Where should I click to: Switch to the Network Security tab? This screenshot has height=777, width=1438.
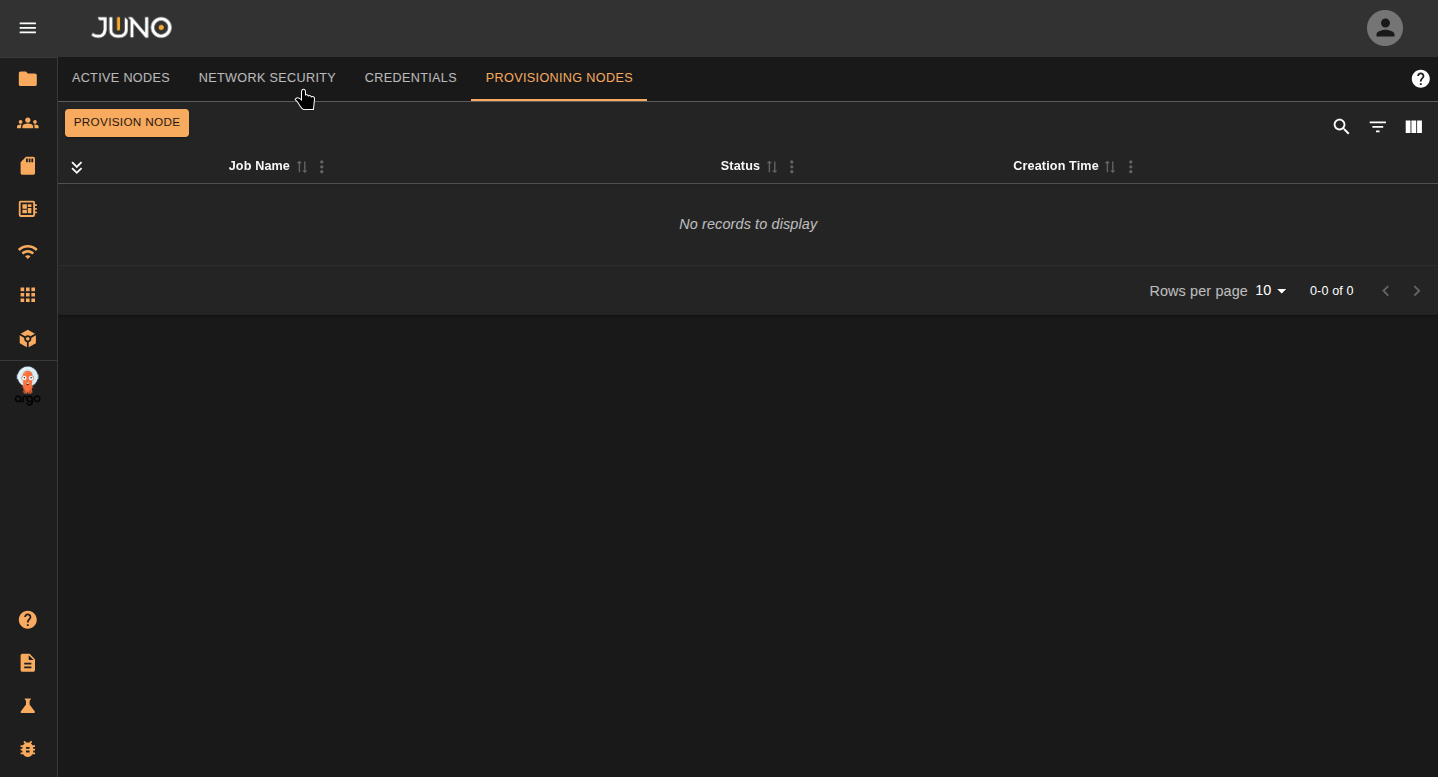[x=267, y=78]
